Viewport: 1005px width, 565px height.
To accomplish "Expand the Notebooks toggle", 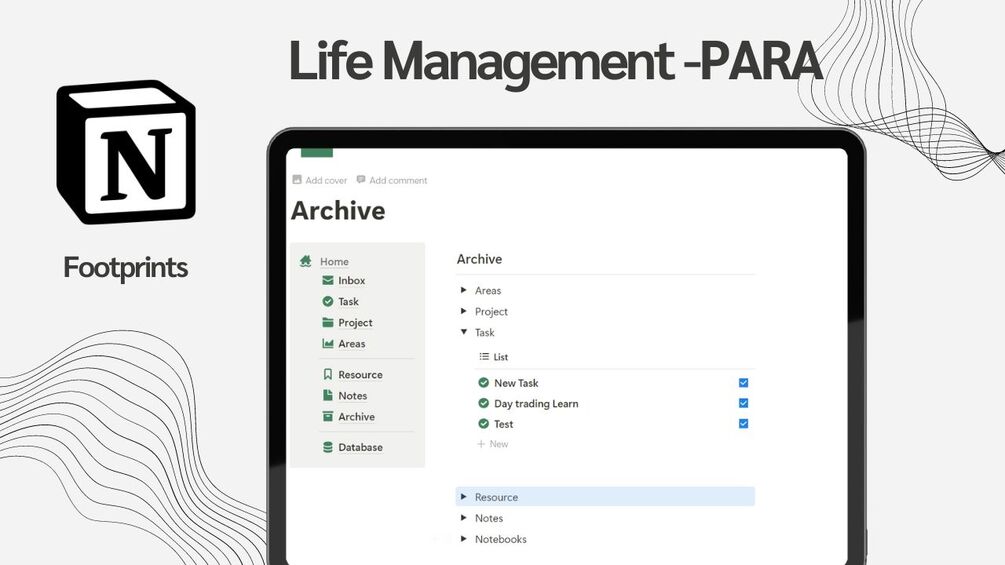I will tap(463, 539).
